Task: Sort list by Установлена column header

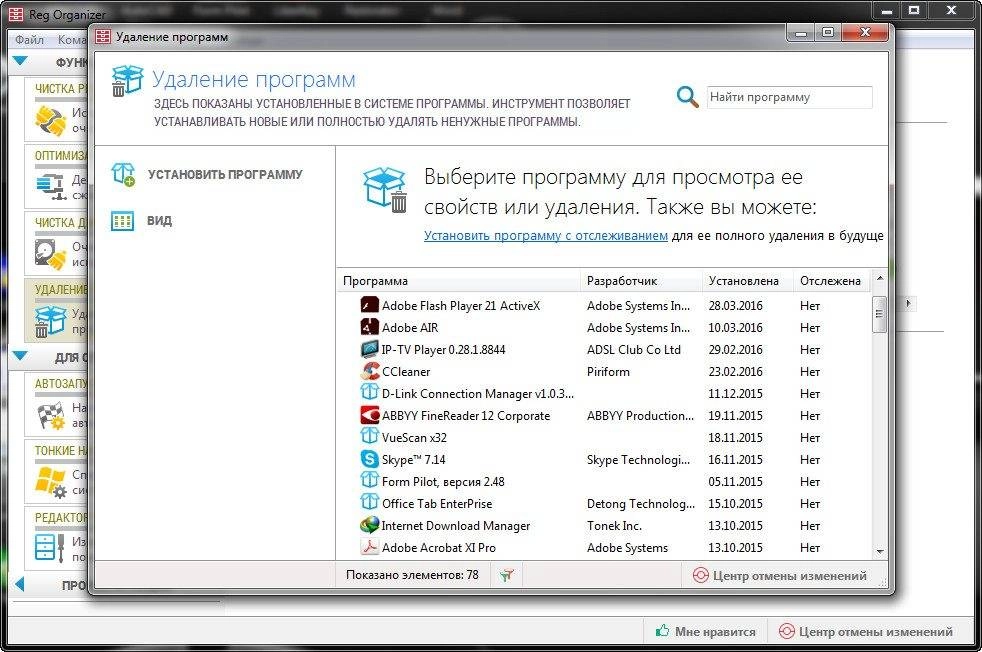Action: pos(747,281)
